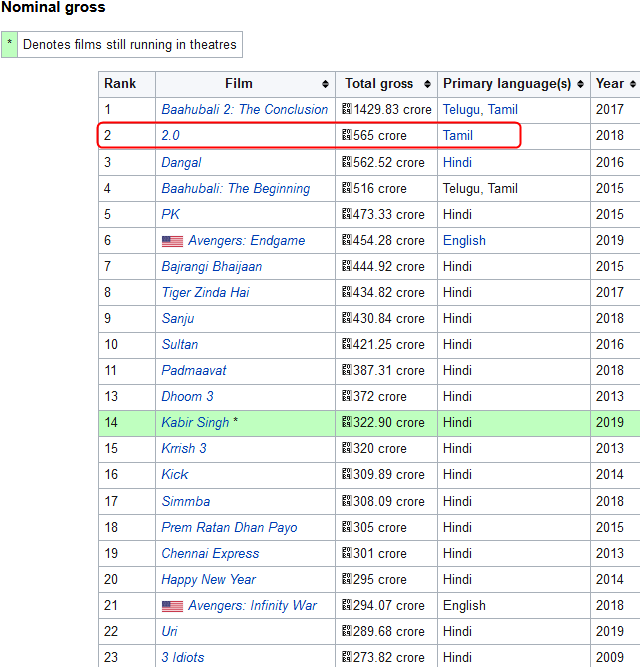This screenshot has height=667, width=640.
Task: Select Telugu, Tamil cell in Baahubali: The Beginning row
Action: click(x=514, y=188)
